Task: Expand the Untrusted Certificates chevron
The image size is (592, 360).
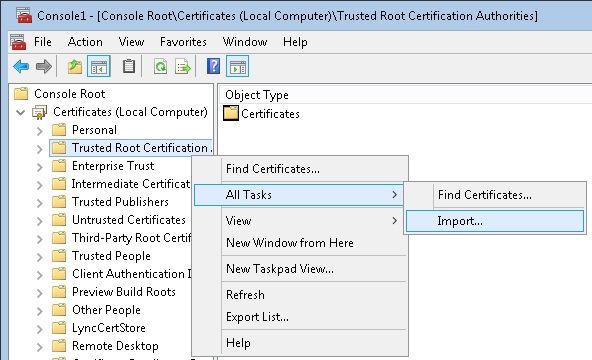Action: 40,220
